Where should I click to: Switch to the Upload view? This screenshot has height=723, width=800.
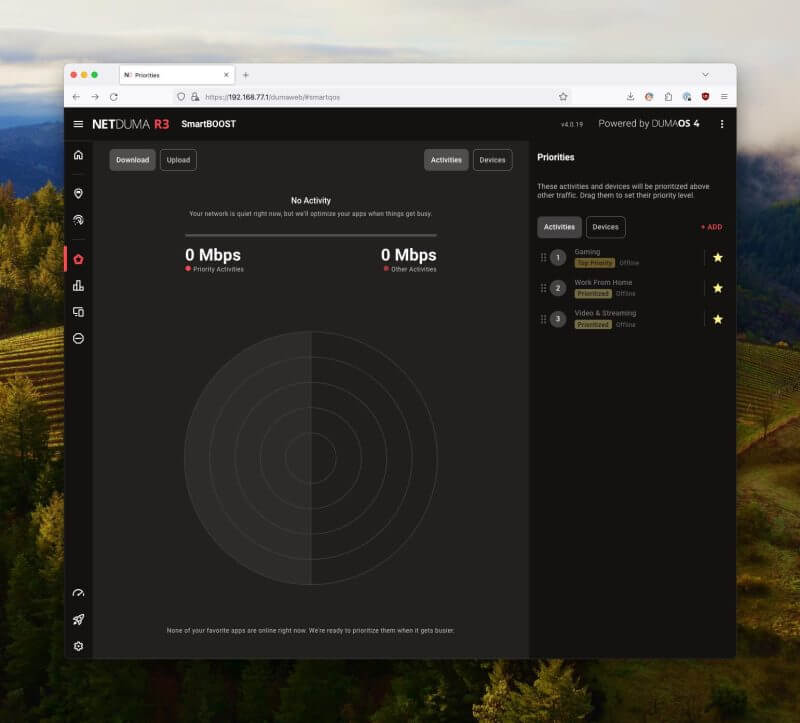pyautogui.click(x=178, y=160)
